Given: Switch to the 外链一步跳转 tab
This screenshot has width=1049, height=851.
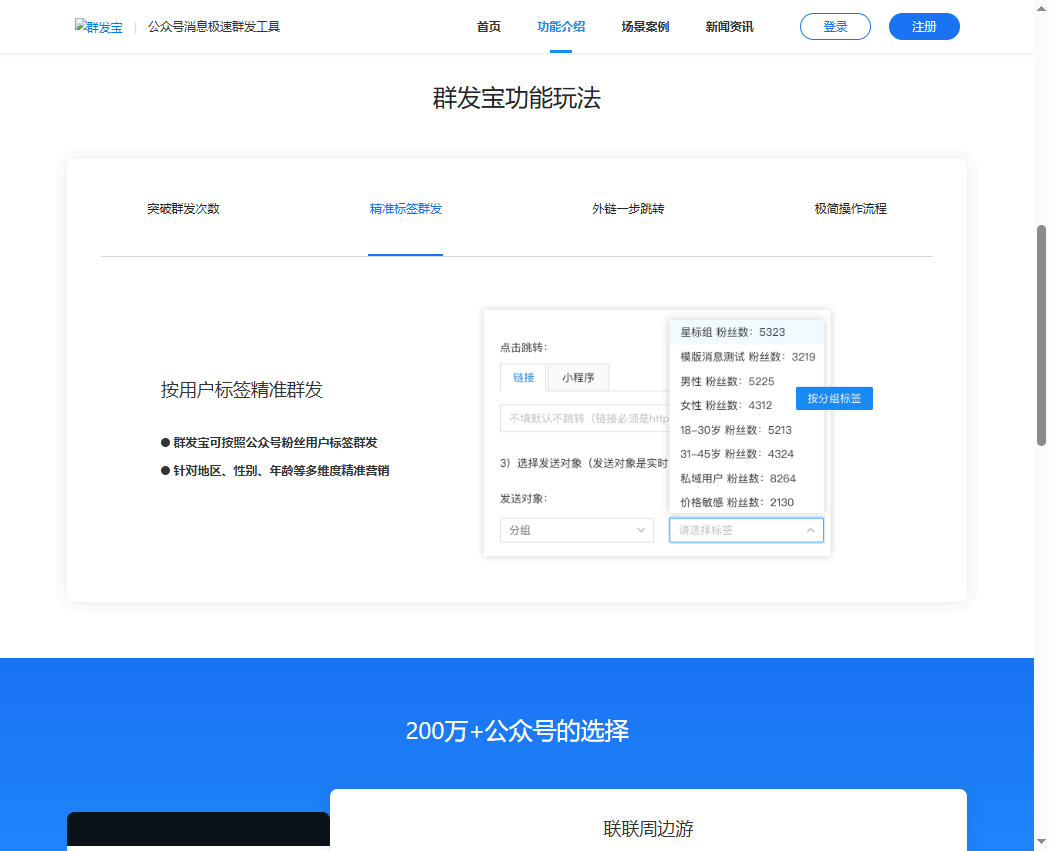Looking at the screenshot, I should (628, 209).
